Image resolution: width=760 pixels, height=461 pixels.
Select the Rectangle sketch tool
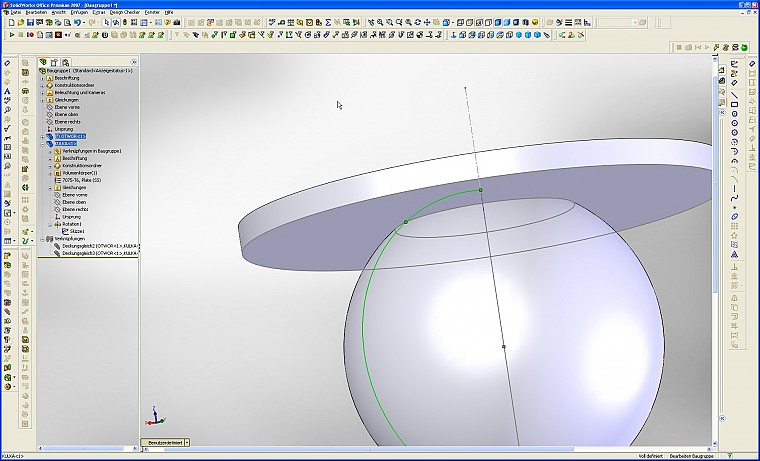[x=734, y=104]
